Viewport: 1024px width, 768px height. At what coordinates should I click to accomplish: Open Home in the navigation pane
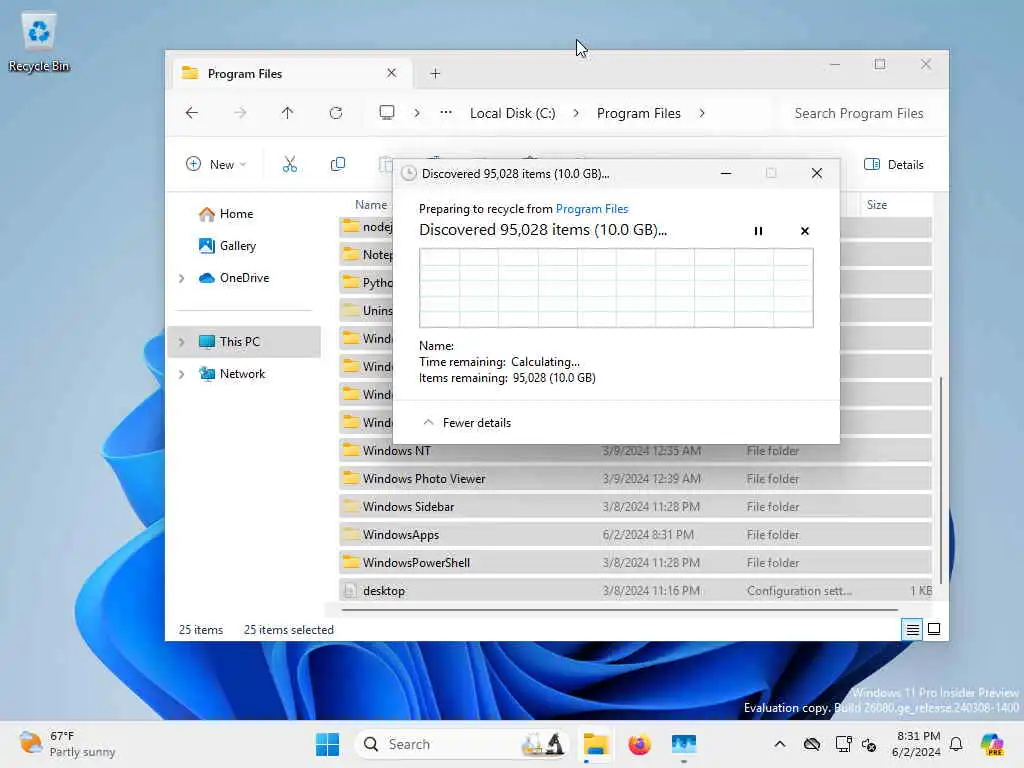236,214
